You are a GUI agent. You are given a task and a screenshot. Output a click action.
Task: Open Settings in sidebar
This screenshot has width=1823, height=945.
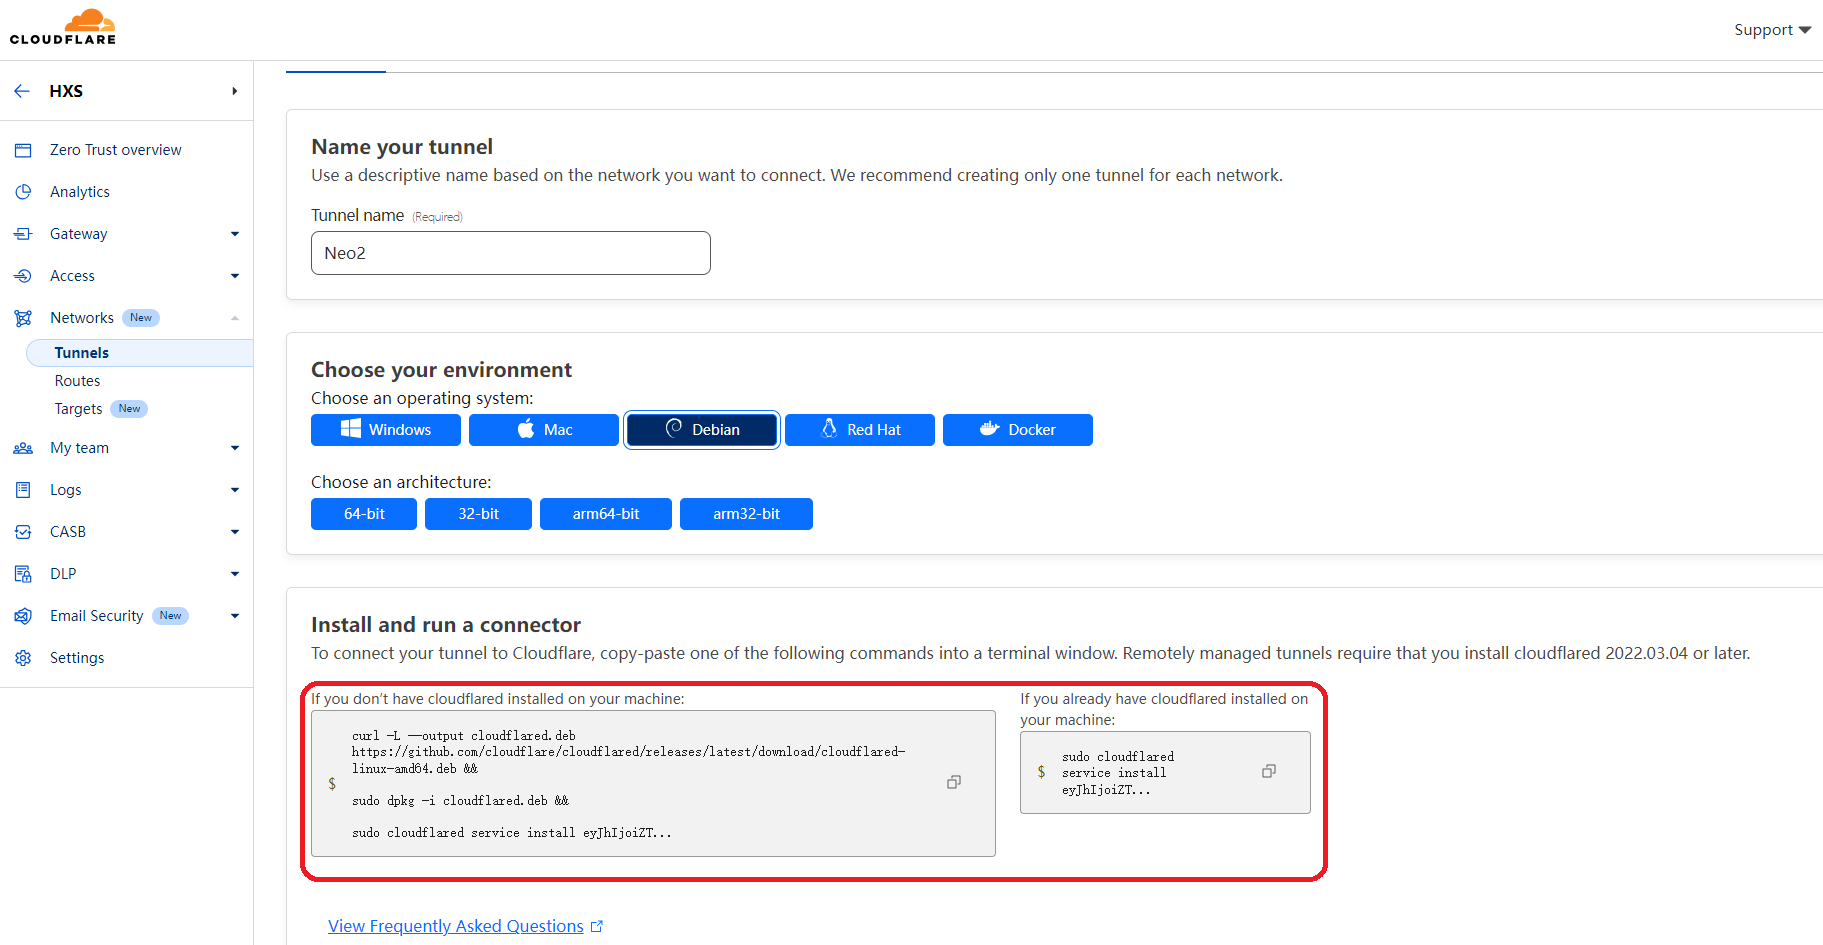click(77, 658)
